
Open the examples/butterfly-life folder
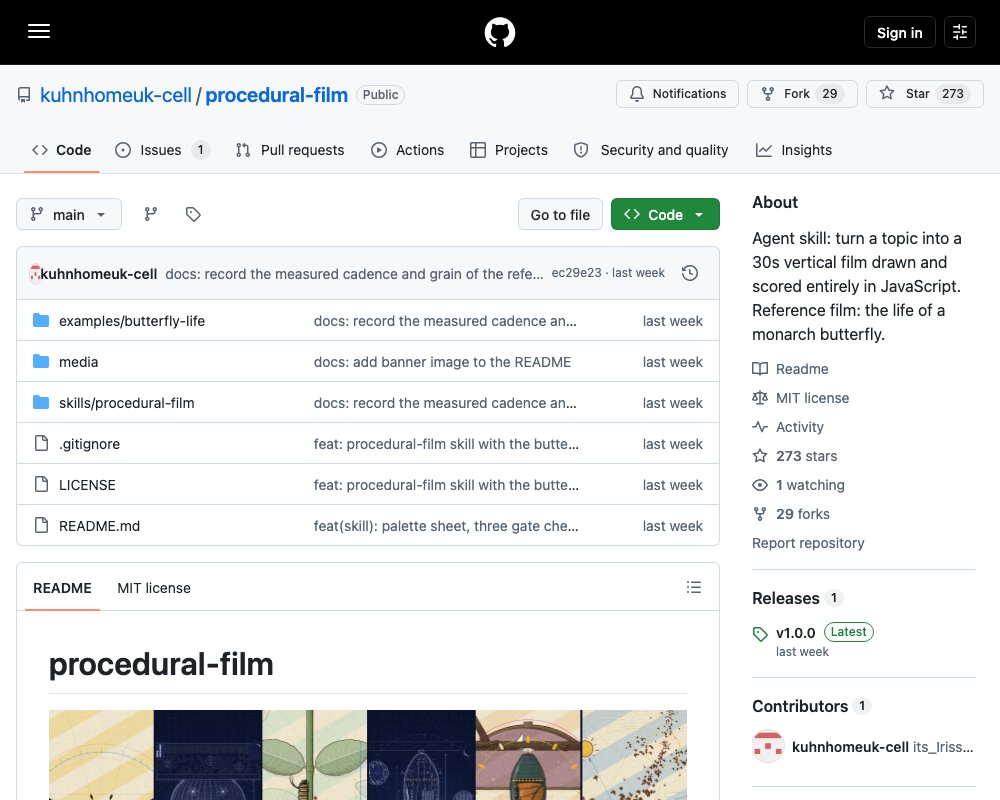tap(132, 321)
